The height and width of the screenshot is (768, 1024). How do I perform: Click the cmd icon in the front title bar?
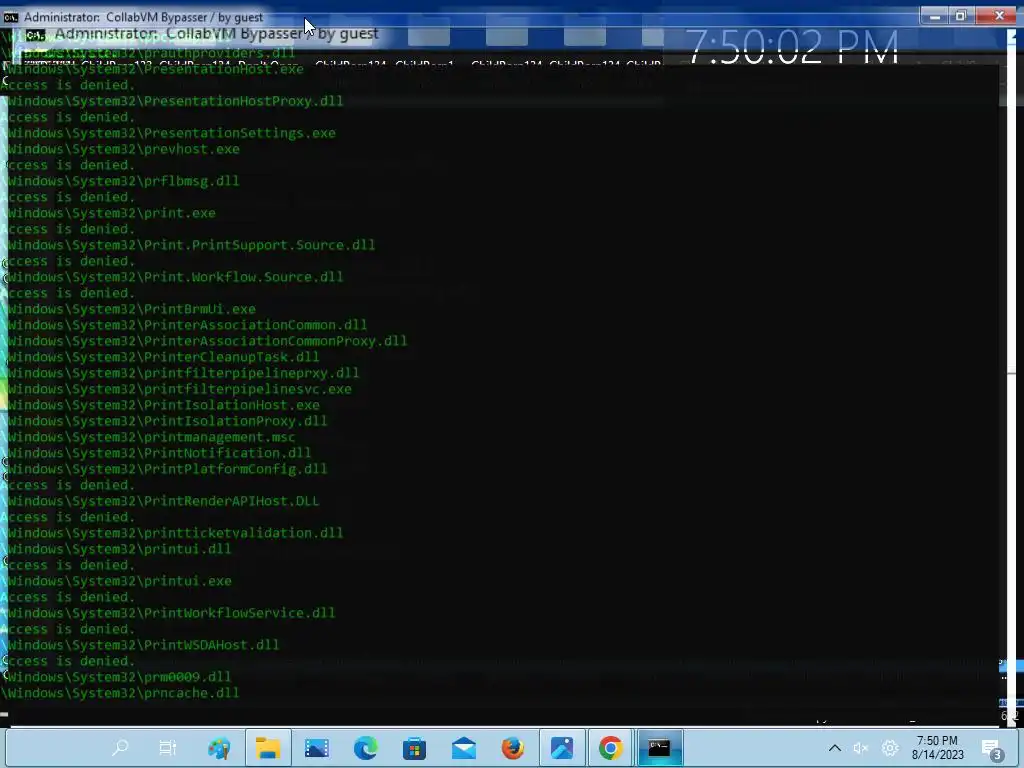click(x=10, y=17)
